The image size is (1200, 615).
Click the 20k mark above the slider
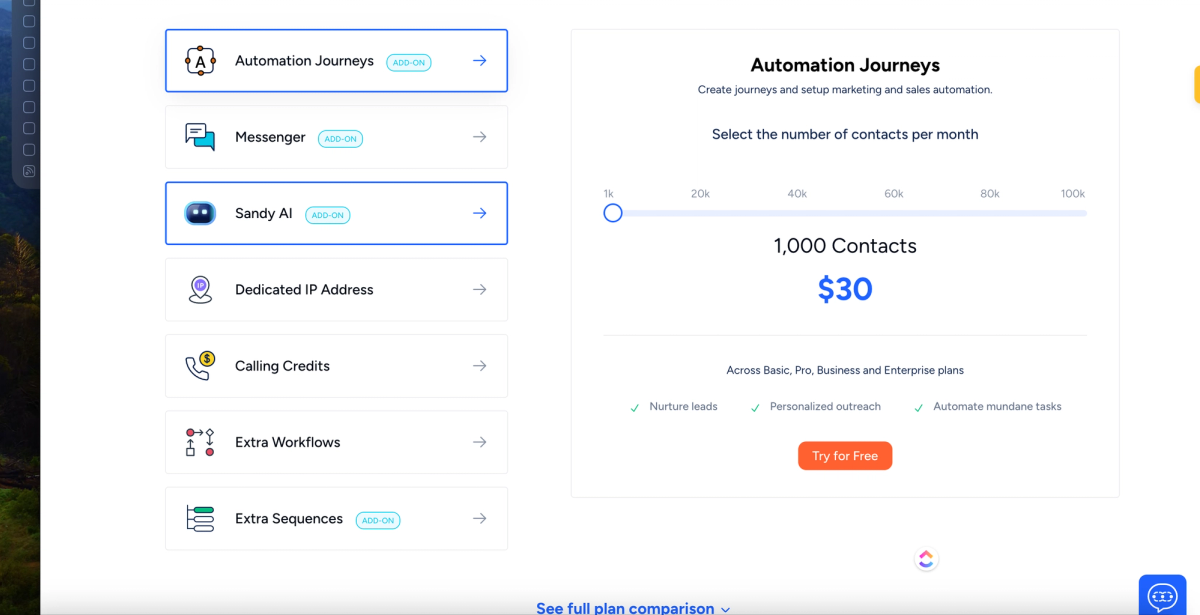(700, 194)
